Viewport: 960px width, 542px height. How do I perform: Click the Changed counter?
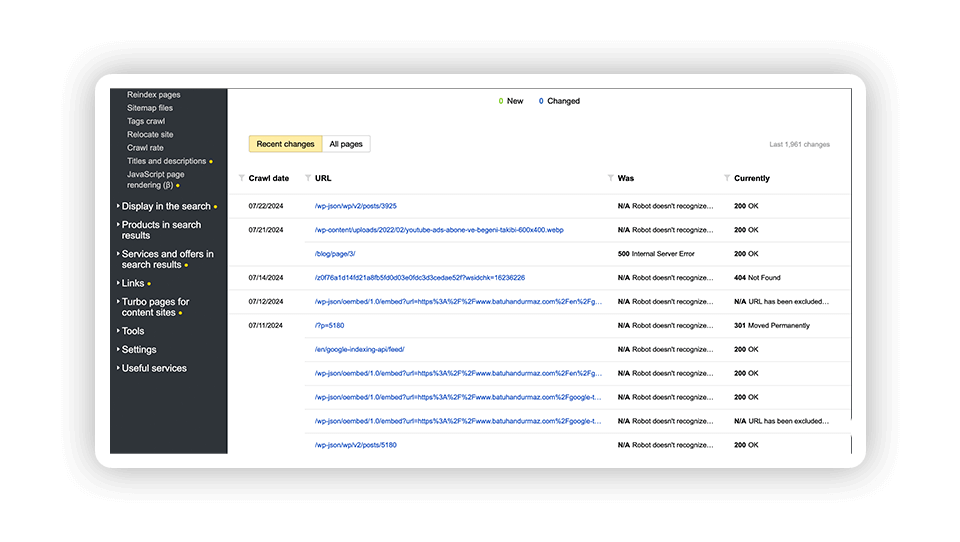(559, 101)
